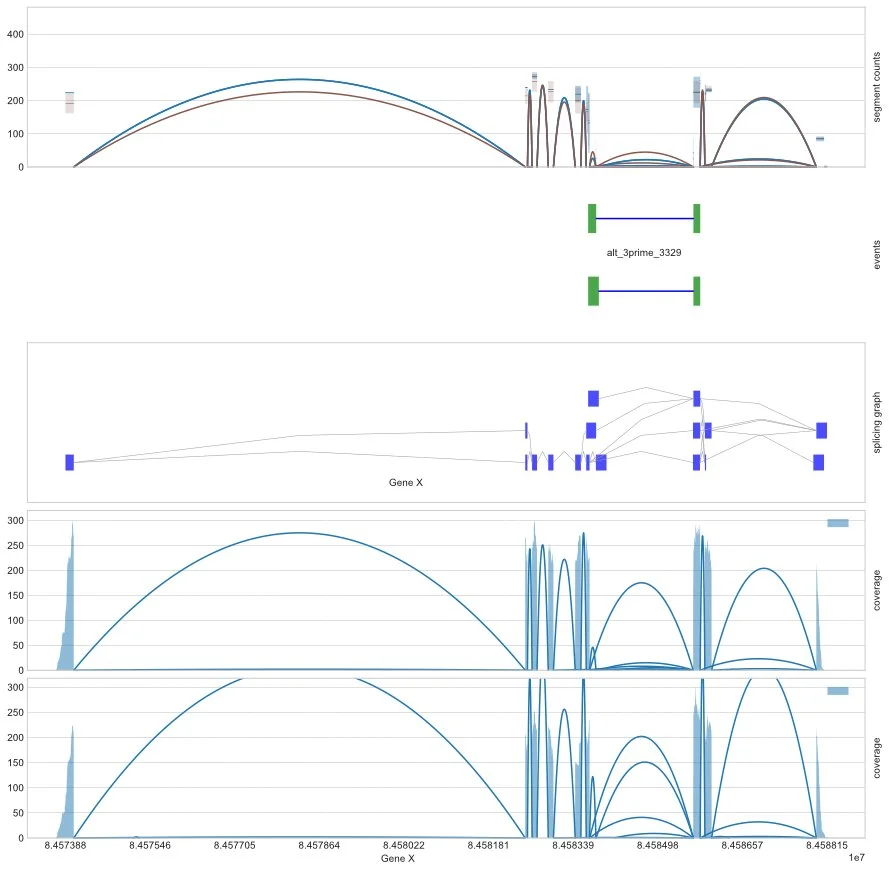Click the 'splicing graph' panel label
This screenshot has width=889, height=871.
pos(877,422)
